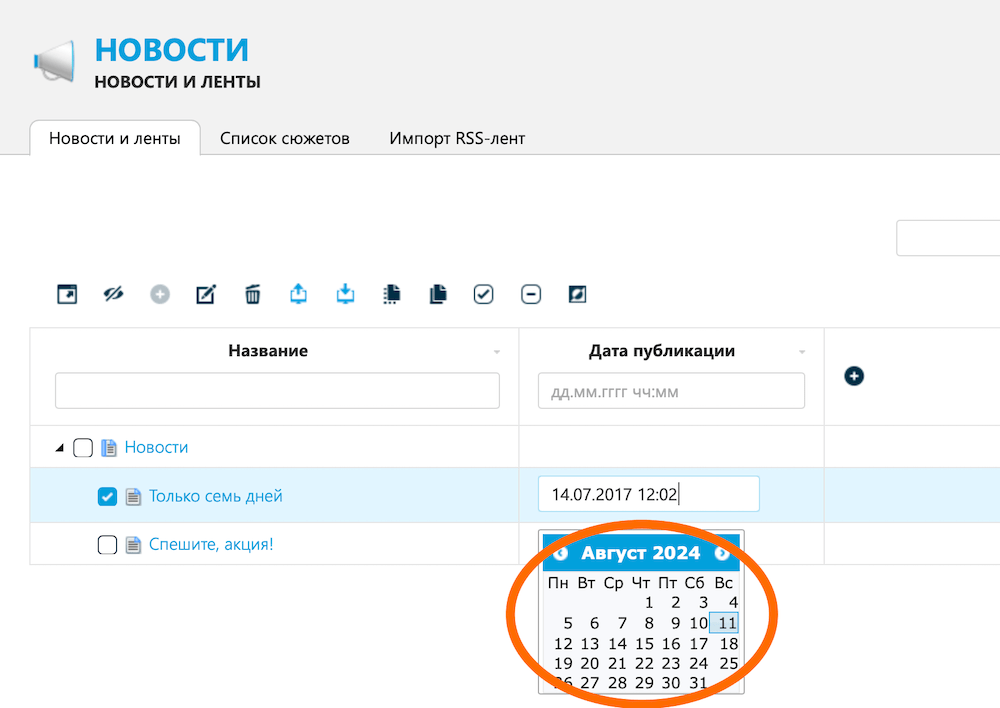1000x708 pixels.
Task: Click the folder icon beside Новости row
Action: 109,448
